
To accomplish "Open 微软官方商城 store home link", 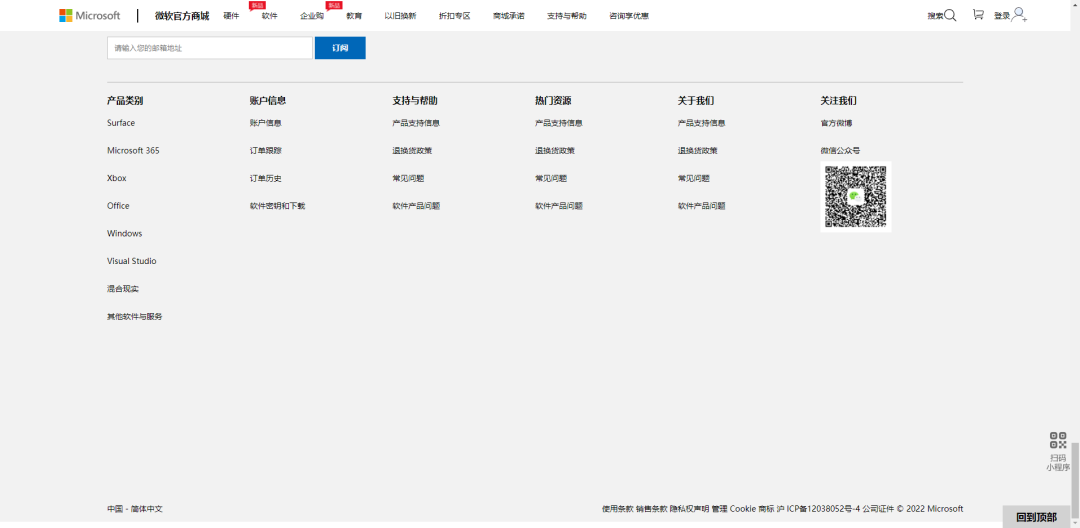I will (x=182, y=16).
